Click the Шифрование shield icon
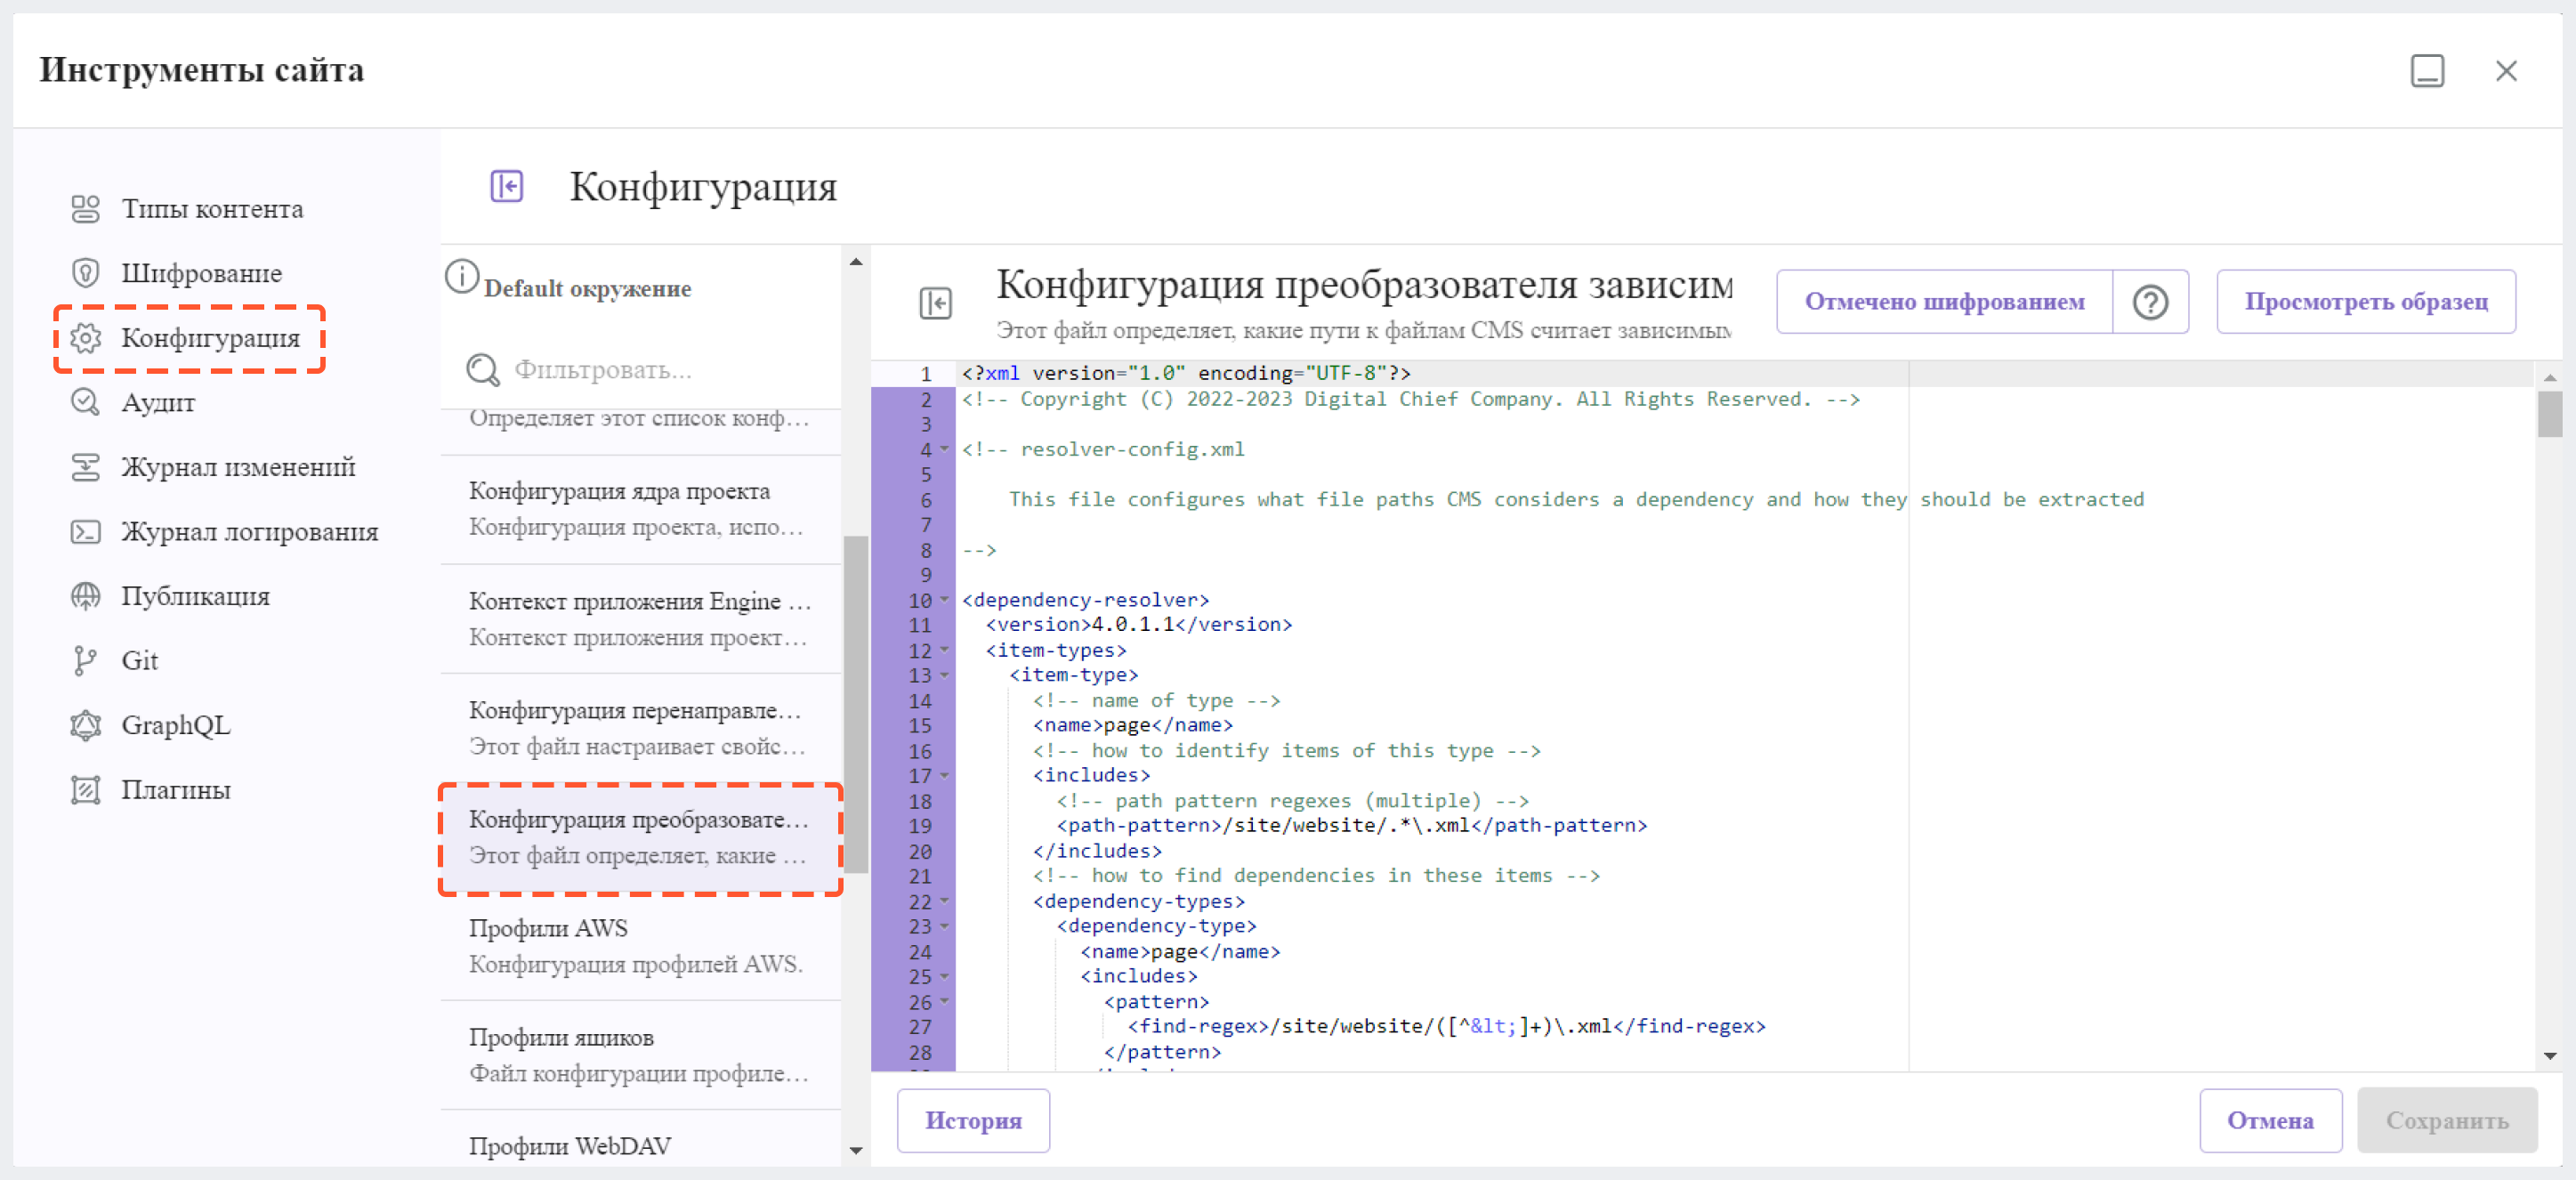The image size is (2576, 1180). (x=86, y=273)
